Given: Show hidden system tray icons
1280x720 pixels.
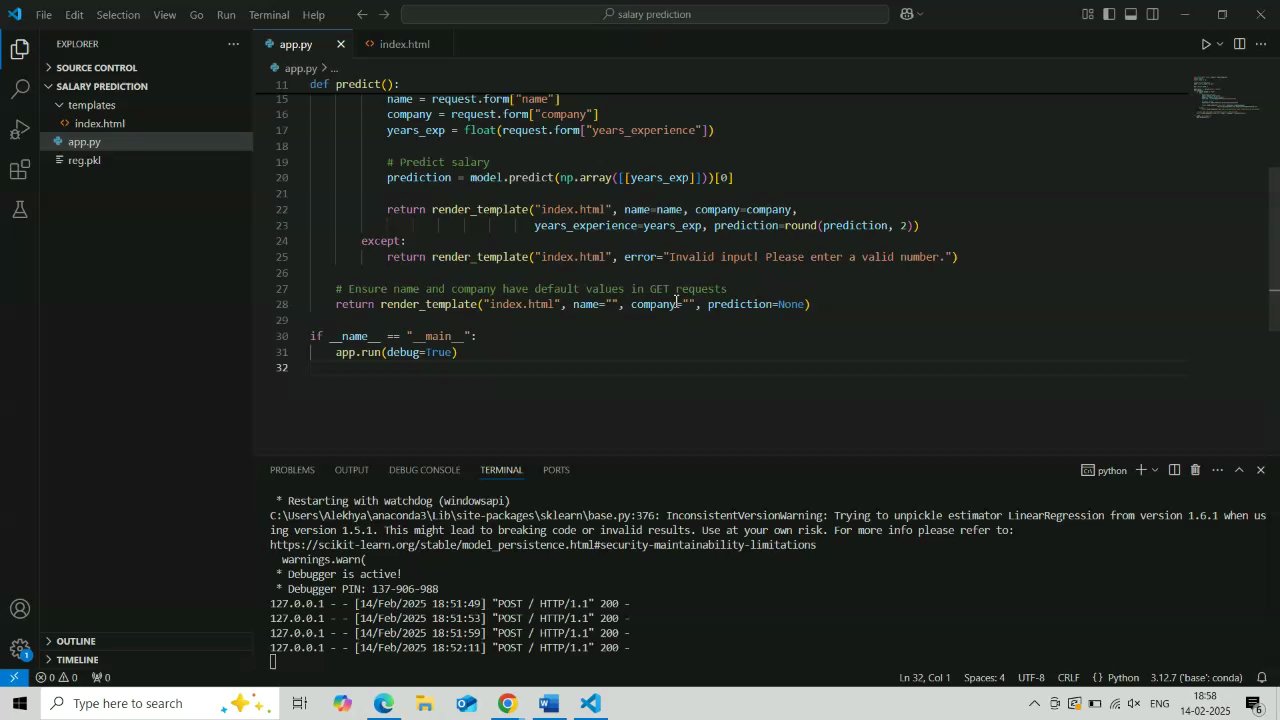Looking at the screenshot, I should click(1034, 704).
